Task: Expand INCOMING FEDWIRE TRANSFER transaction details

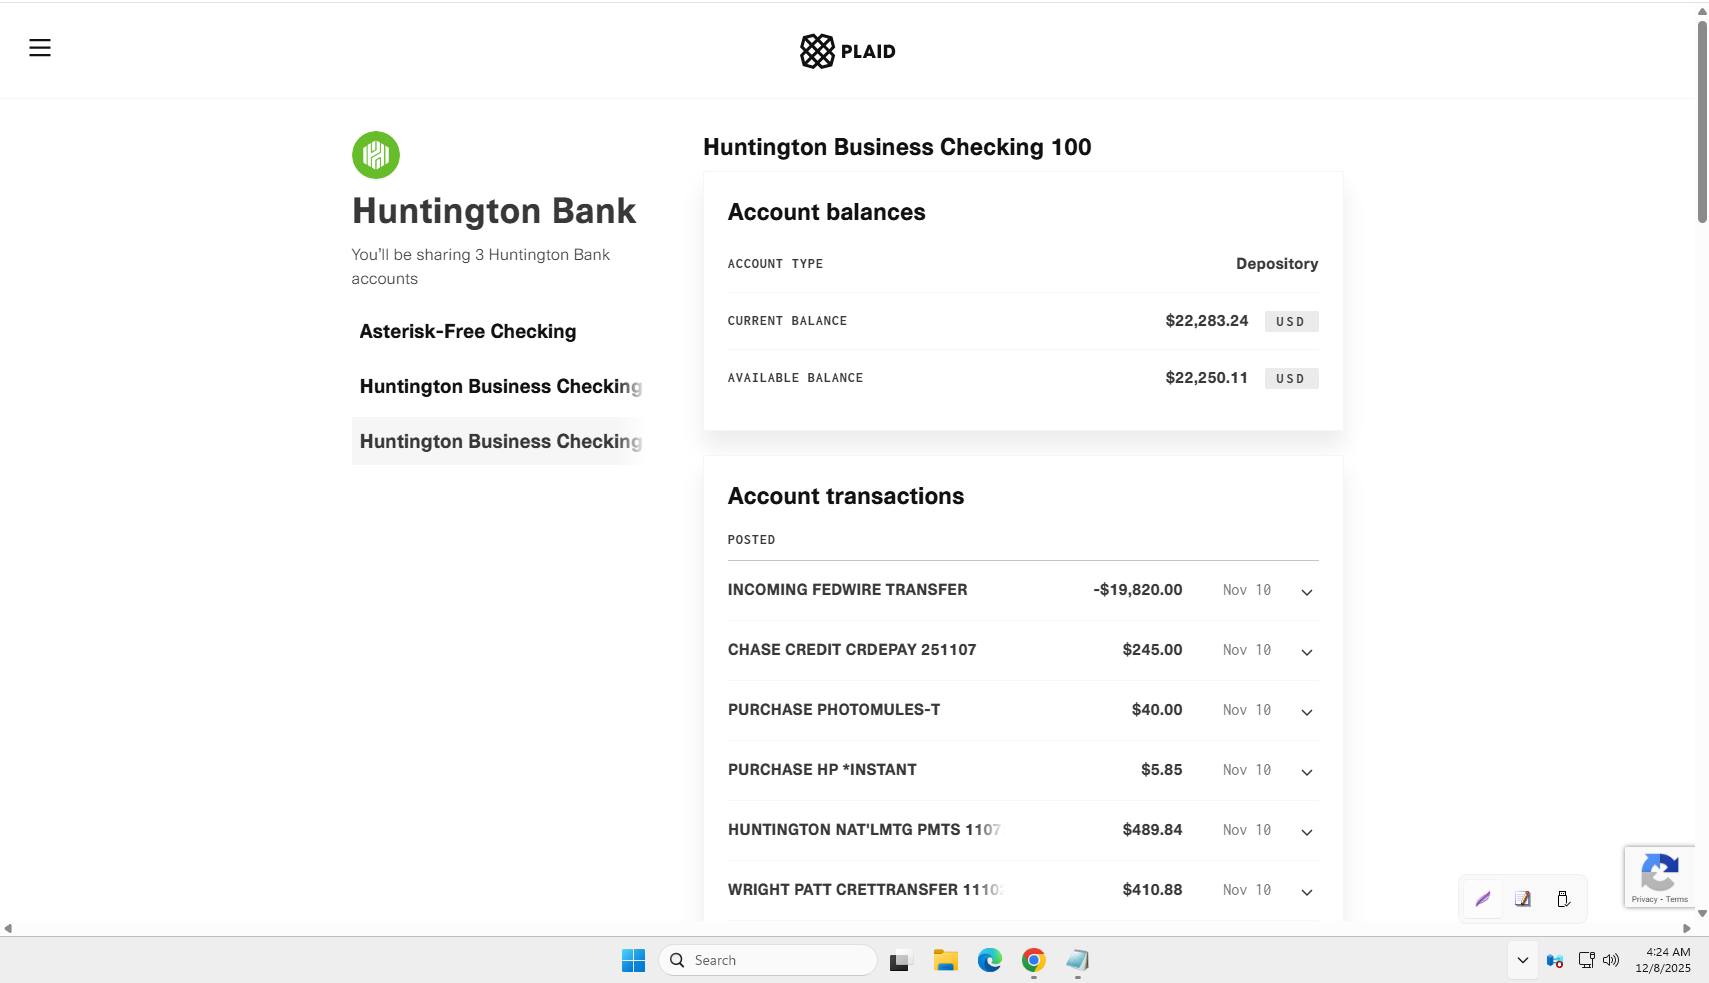Action: pyautogui.click(x=1306, y=592)
